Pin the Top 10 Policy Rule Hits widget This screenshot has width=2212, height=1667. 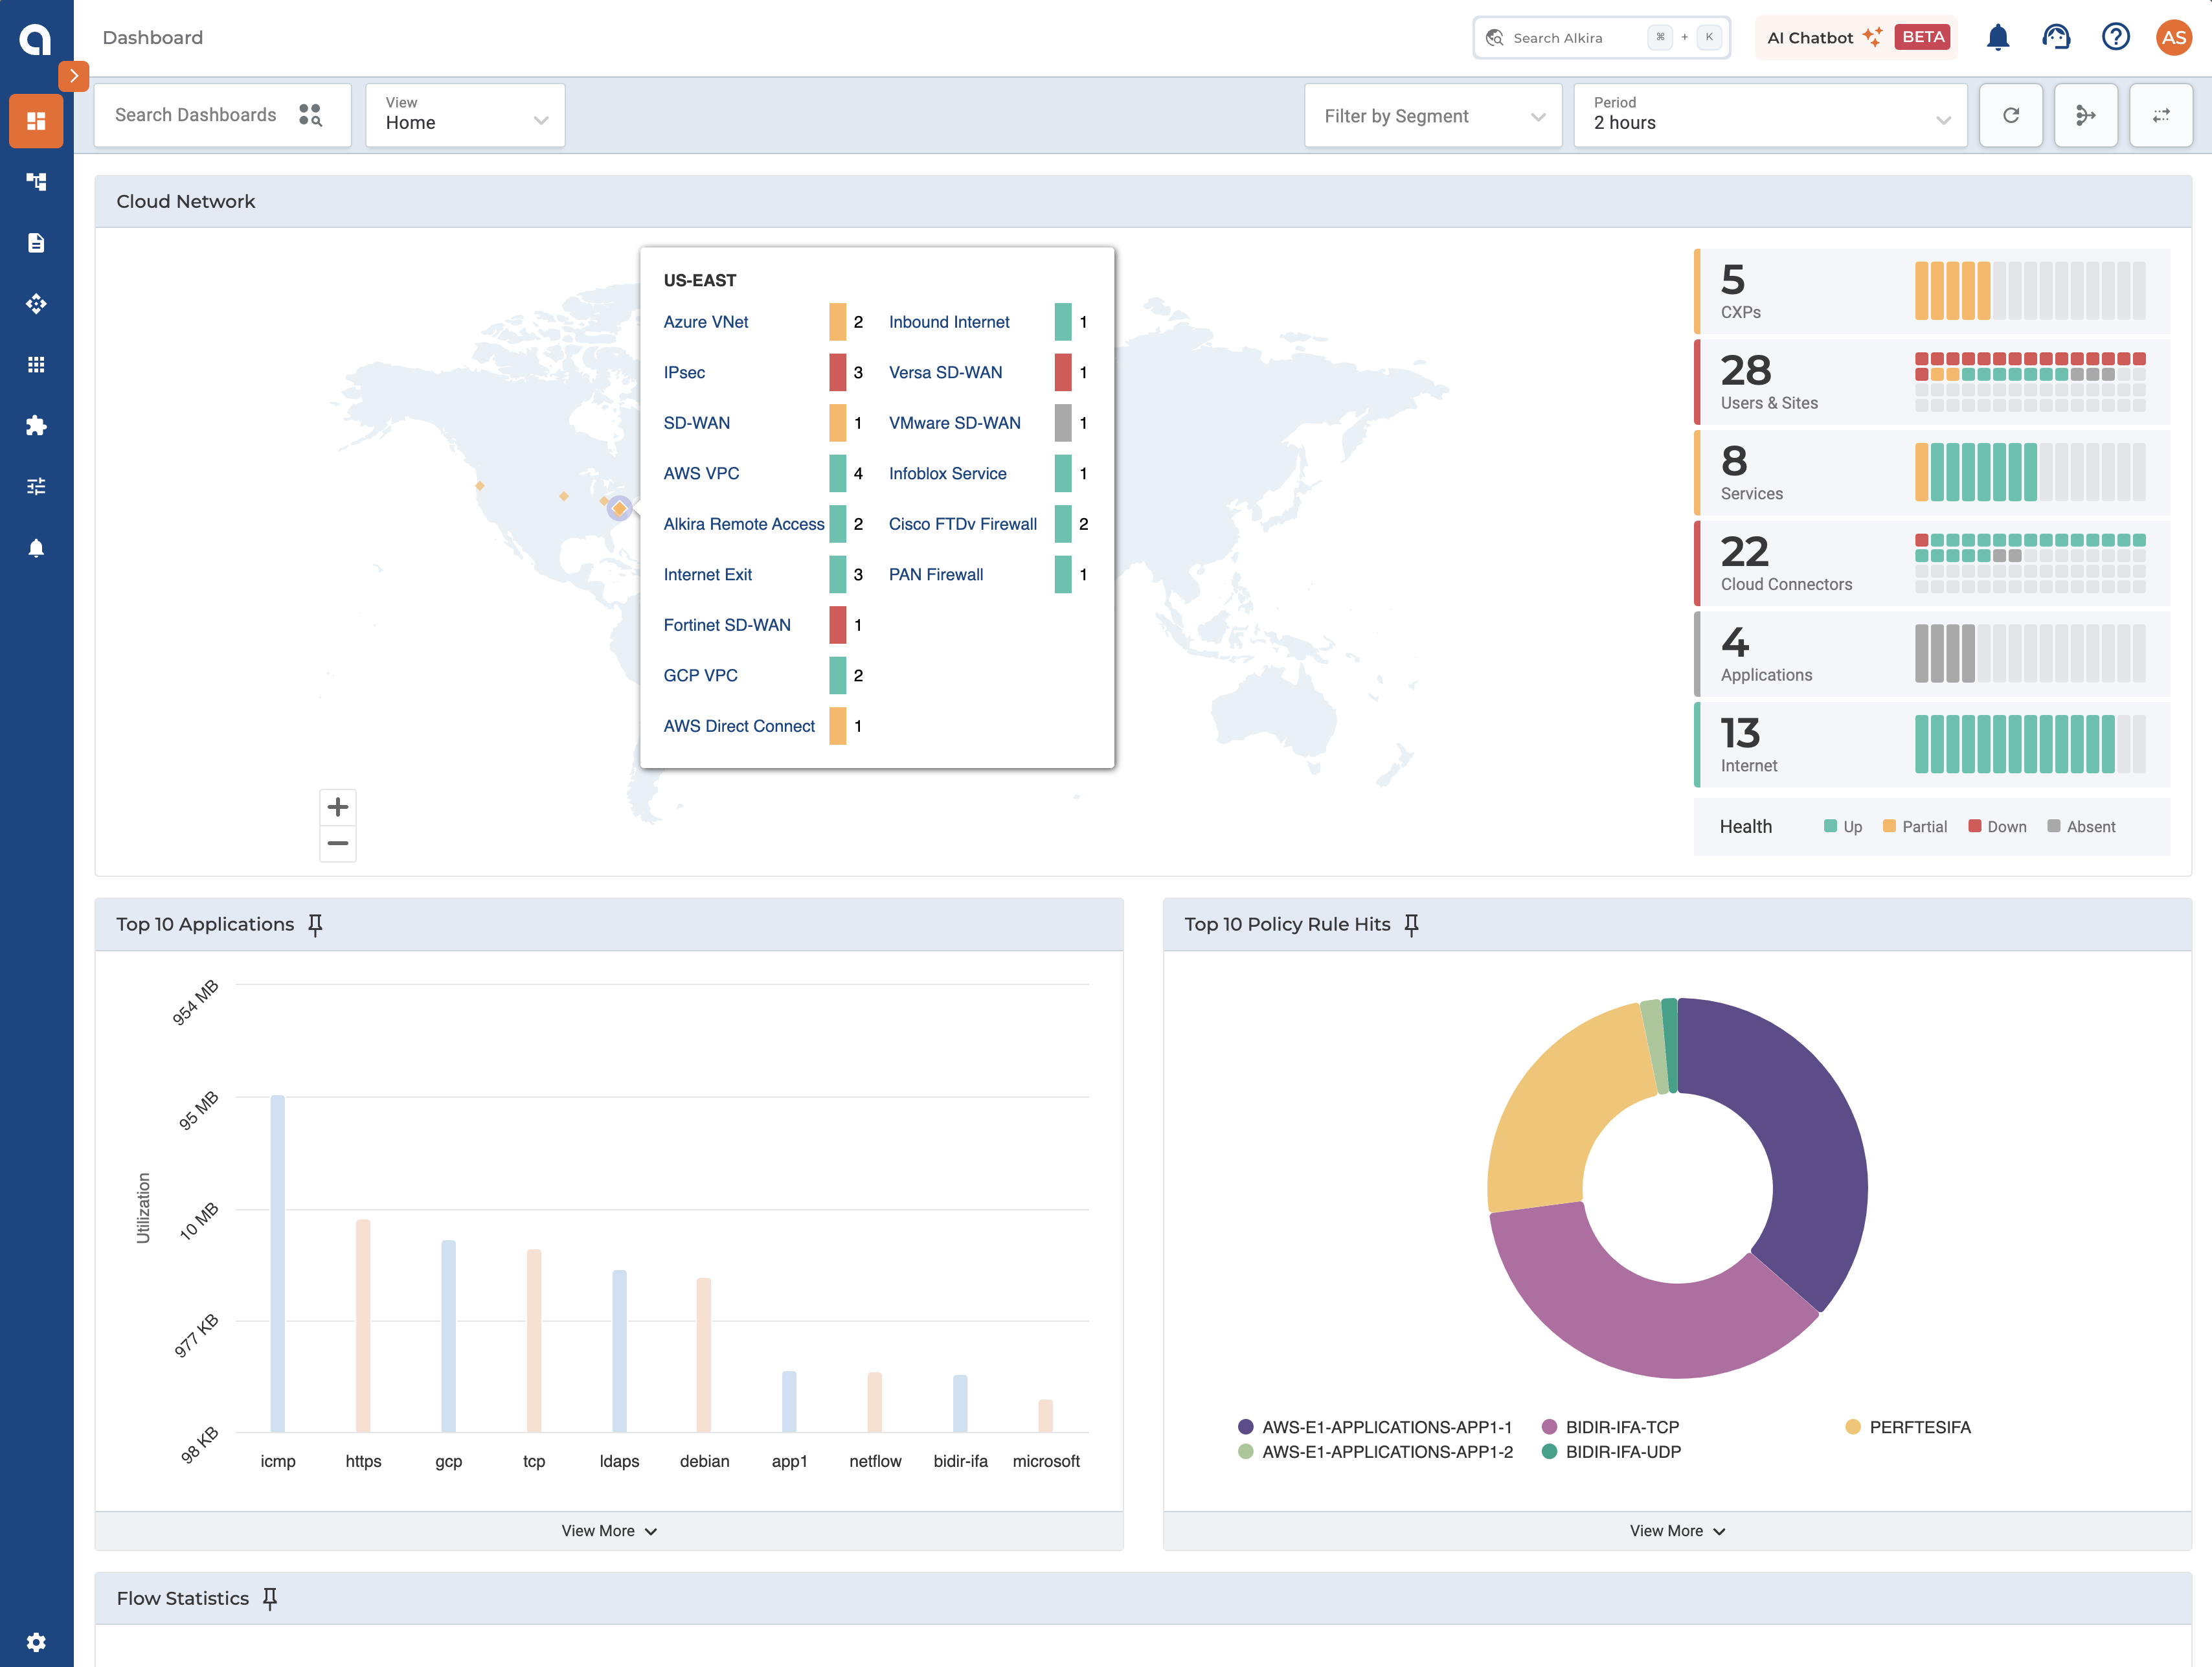(1411, 924)
